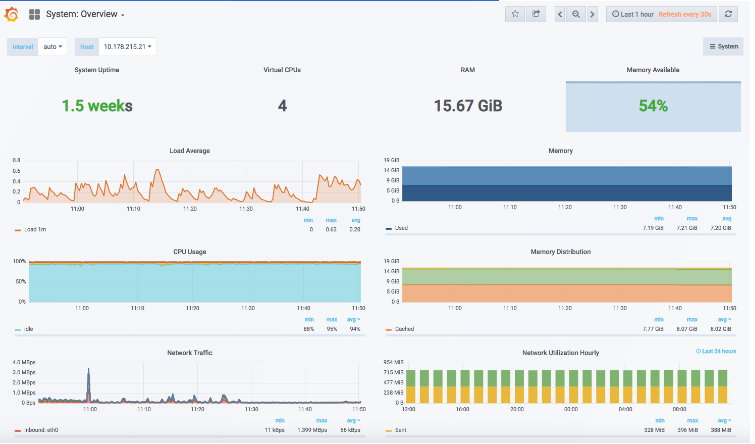Click the Last 24 hours time override label
This screenshot has width=755, height=444.
716,352
